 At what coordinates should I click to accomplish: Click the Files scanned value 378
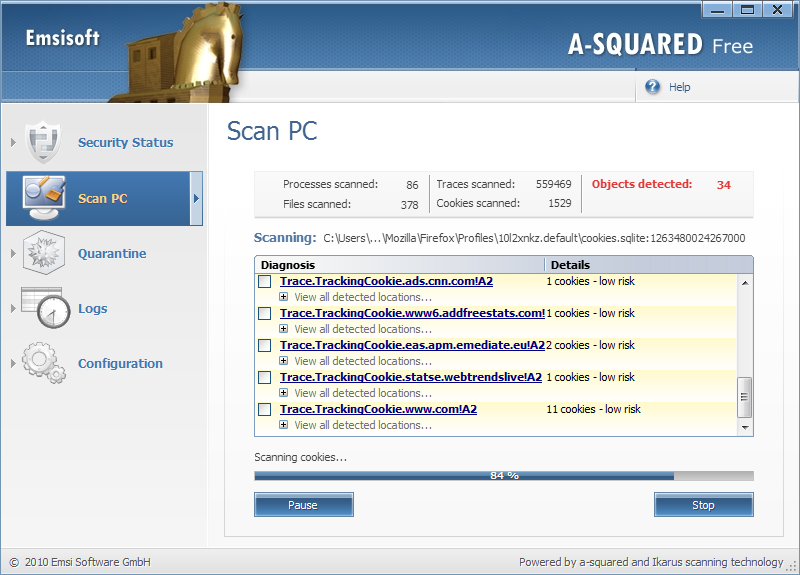click(x=409, y=205)
